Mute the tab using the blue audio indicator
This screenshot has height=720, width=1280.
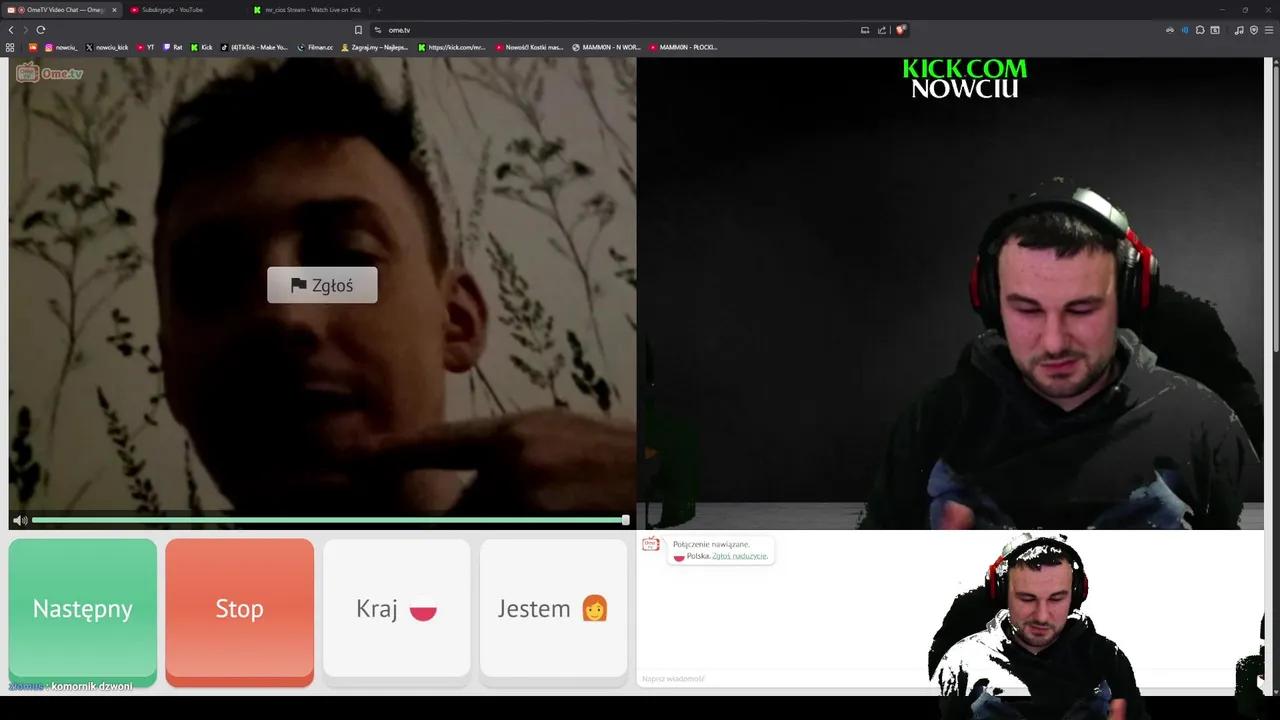coord(1186,30)
